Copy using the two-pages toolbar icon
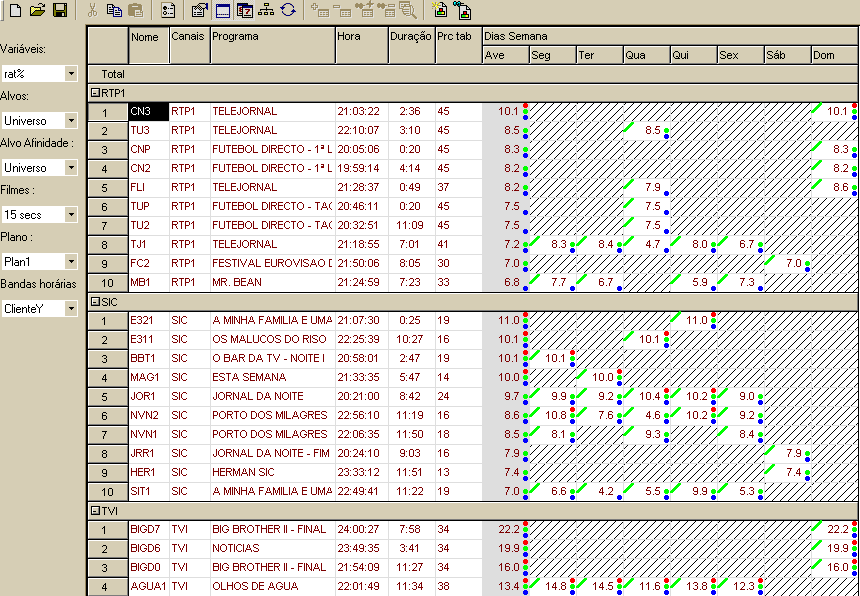The width and height of the screenshot is (860, 596). (114, 10)
